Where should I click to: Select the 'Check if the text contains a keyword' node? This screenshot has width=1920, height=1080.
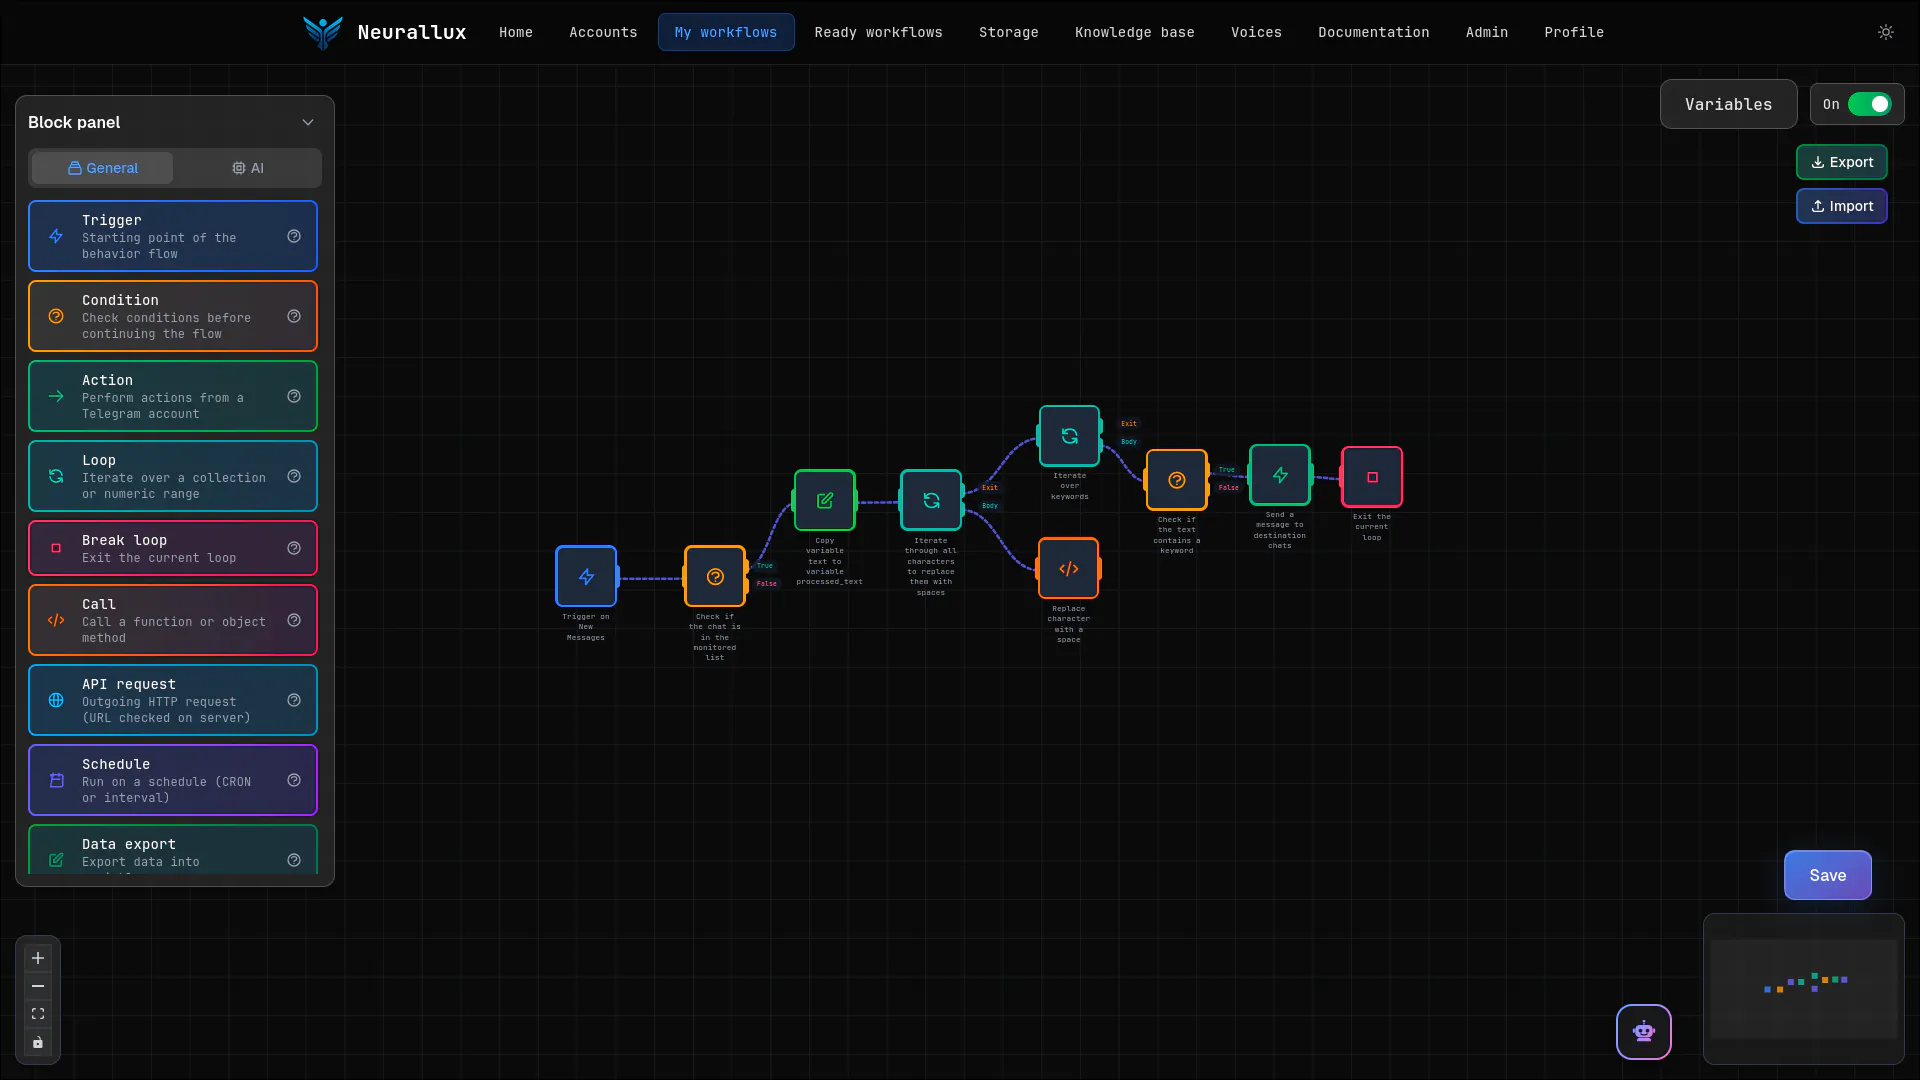[1177, 480]
